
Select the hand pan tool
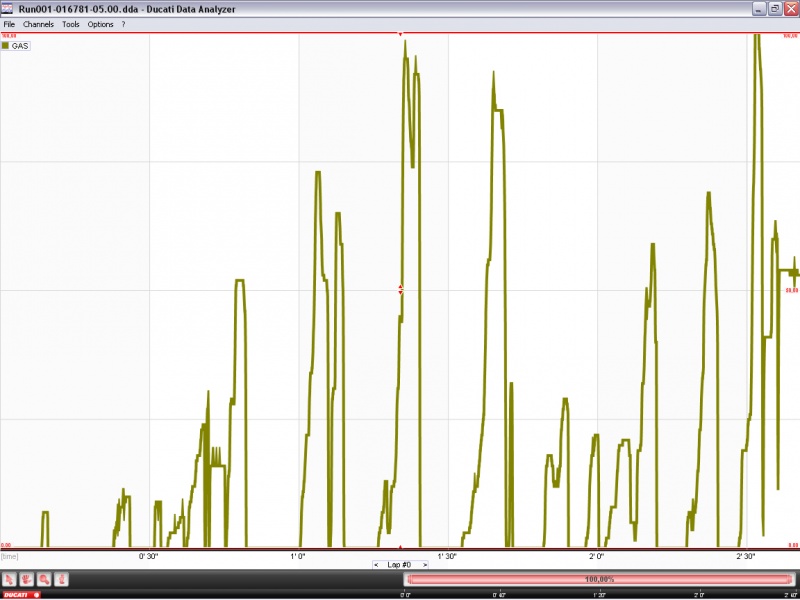coord(27,579)
